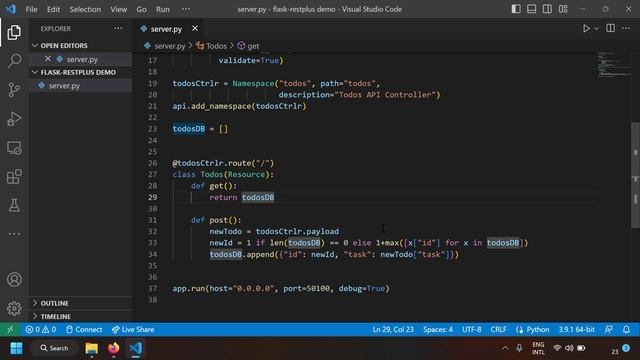Toggle the primary side bar layout icon
The width and height of the screenshot is (640, 360).
(516, 9)
